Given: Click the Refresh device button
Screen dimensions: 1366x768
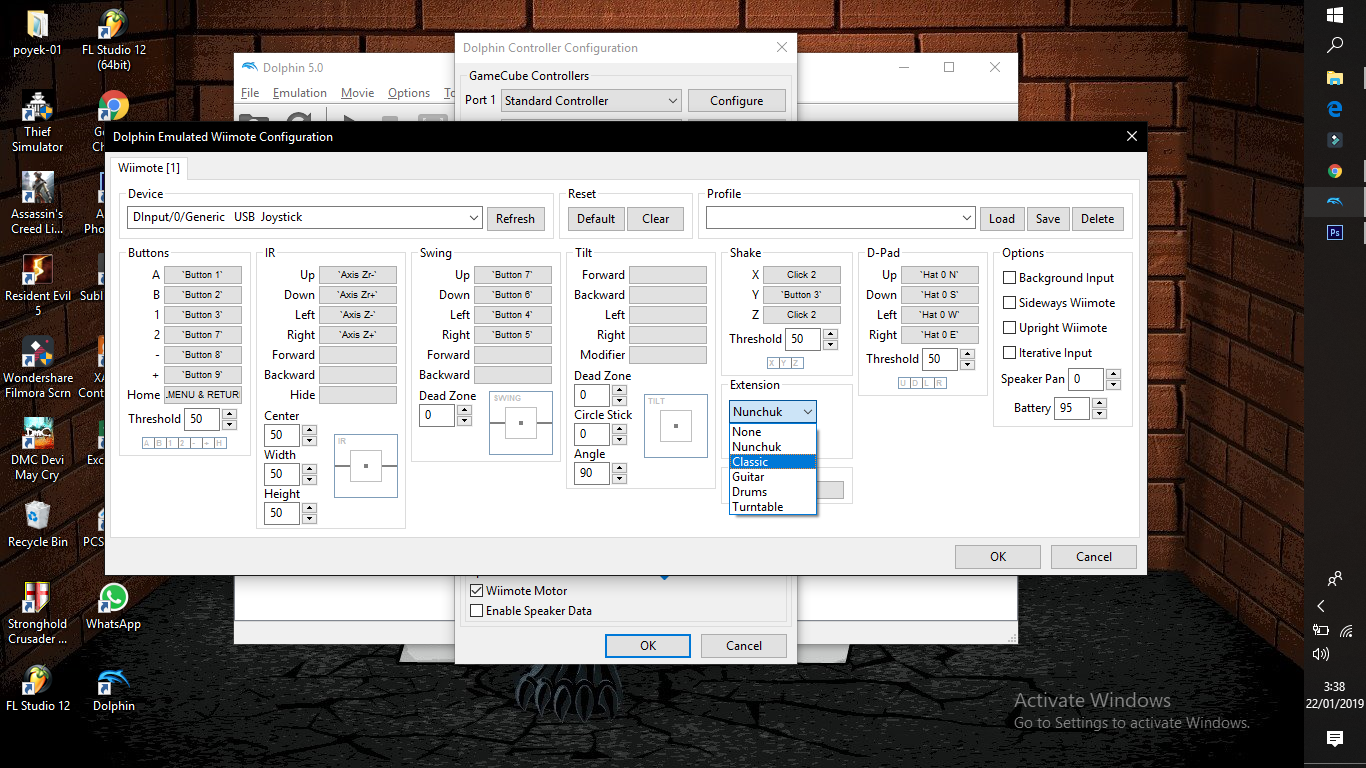Looking at the screenshot, I should point(515,218).
